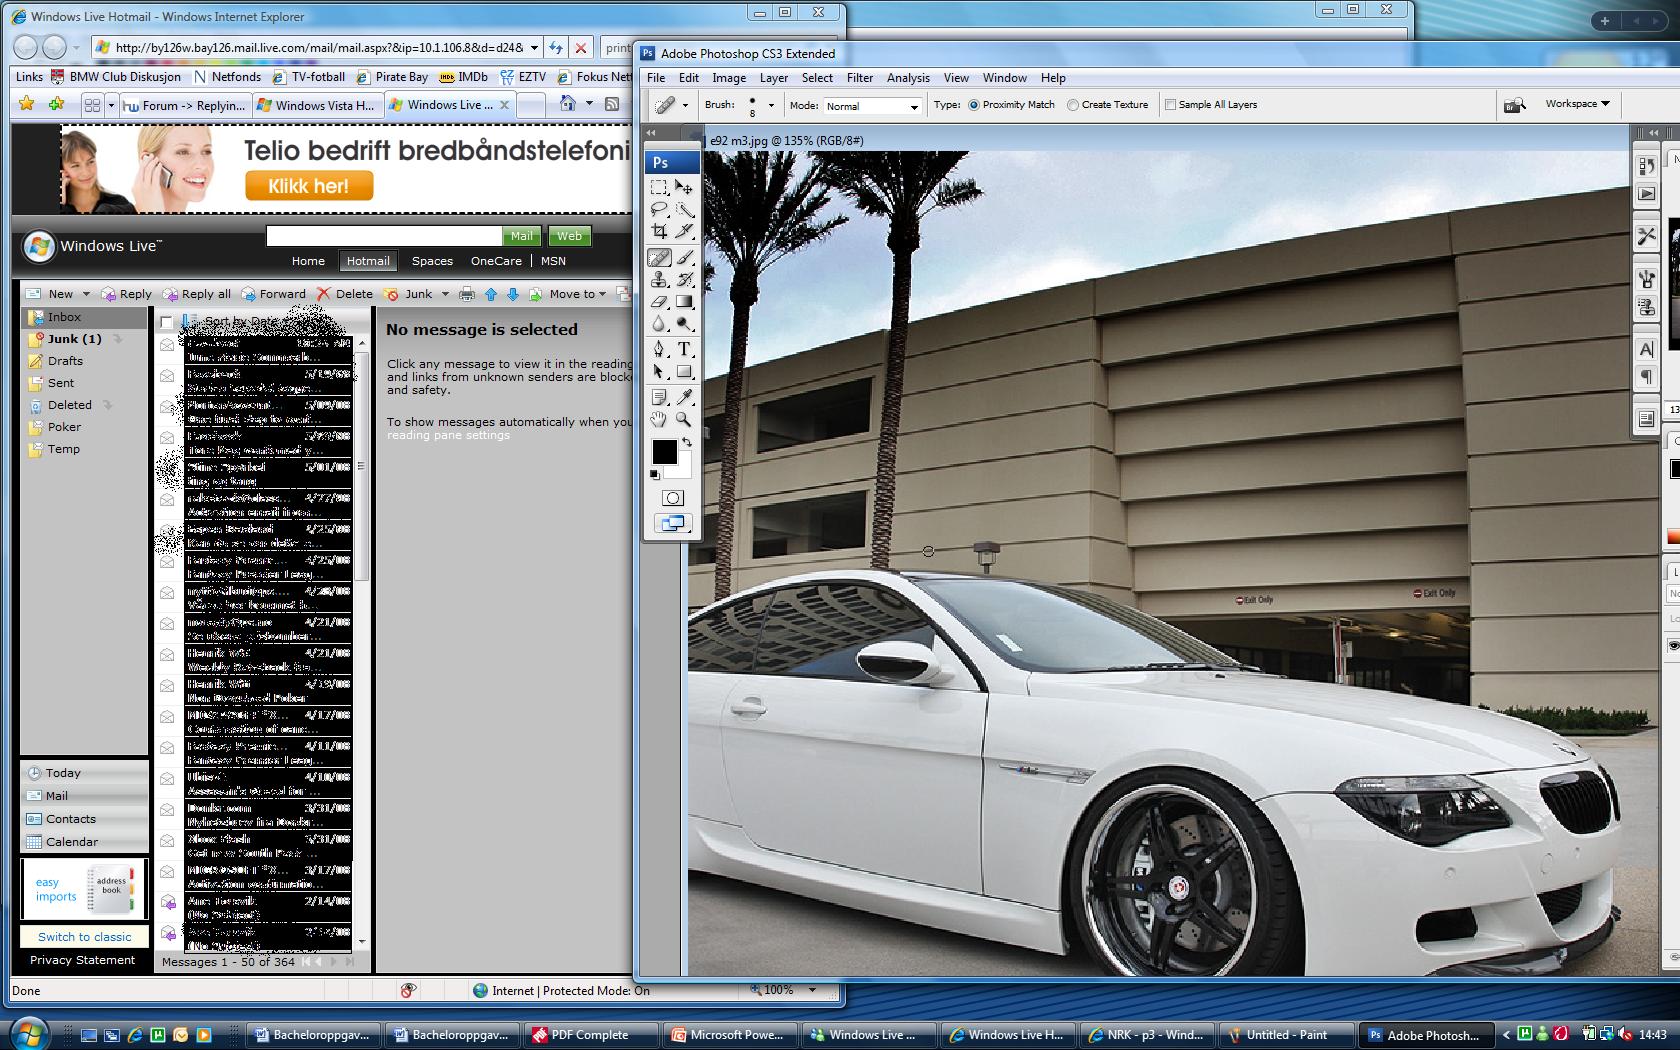Image resolution: width=1680 pixels, height=1050 pixels.
Task: Click the reading pane settings link
Action: point(448,435)
